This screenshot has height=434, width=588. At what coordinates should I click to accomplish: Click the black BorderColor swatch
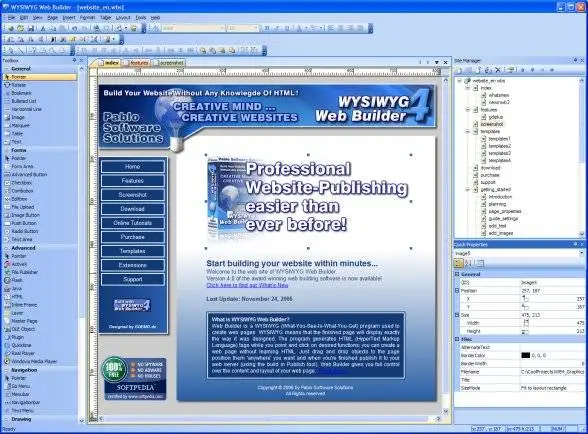point(525,355)
